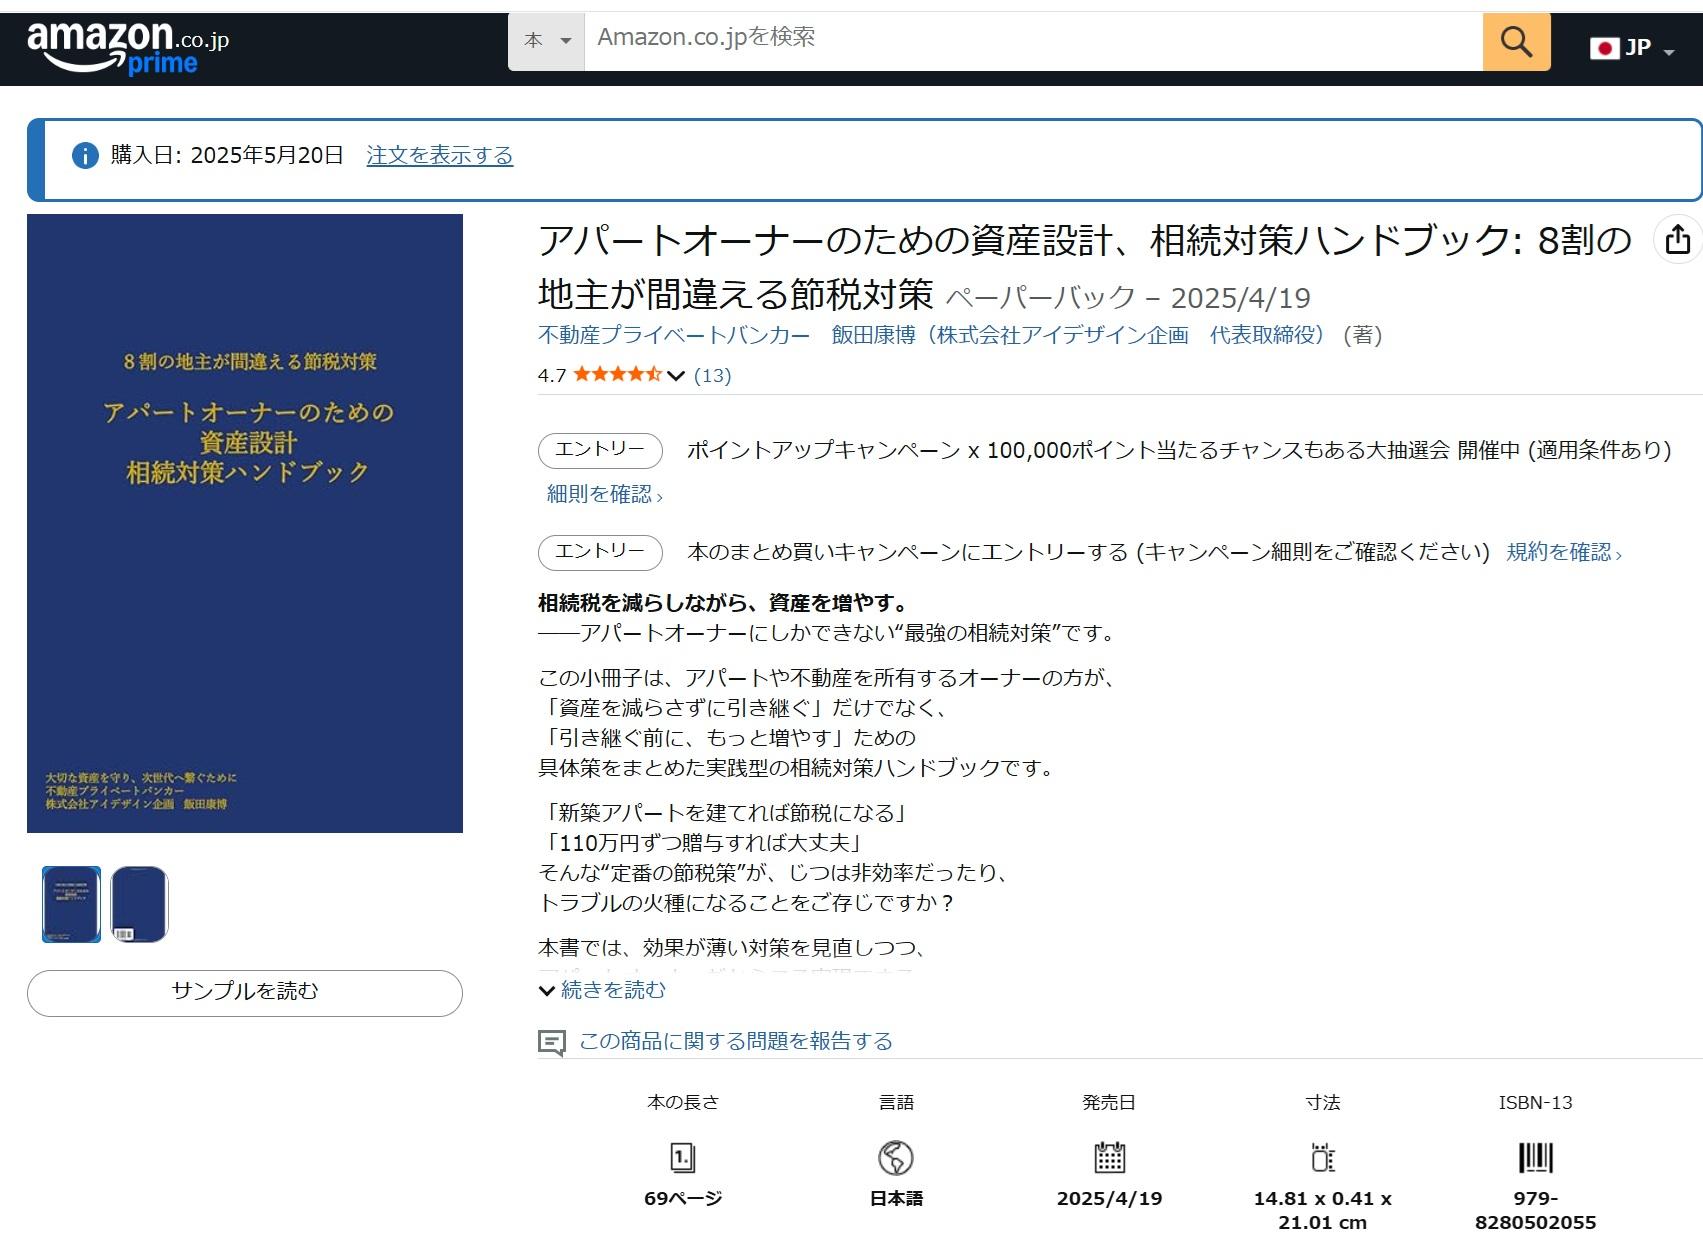Click the Amazon.co.jp prime logo
Image resolution: width=1703 pixels, height=1237 pixels.
point(128,47)
